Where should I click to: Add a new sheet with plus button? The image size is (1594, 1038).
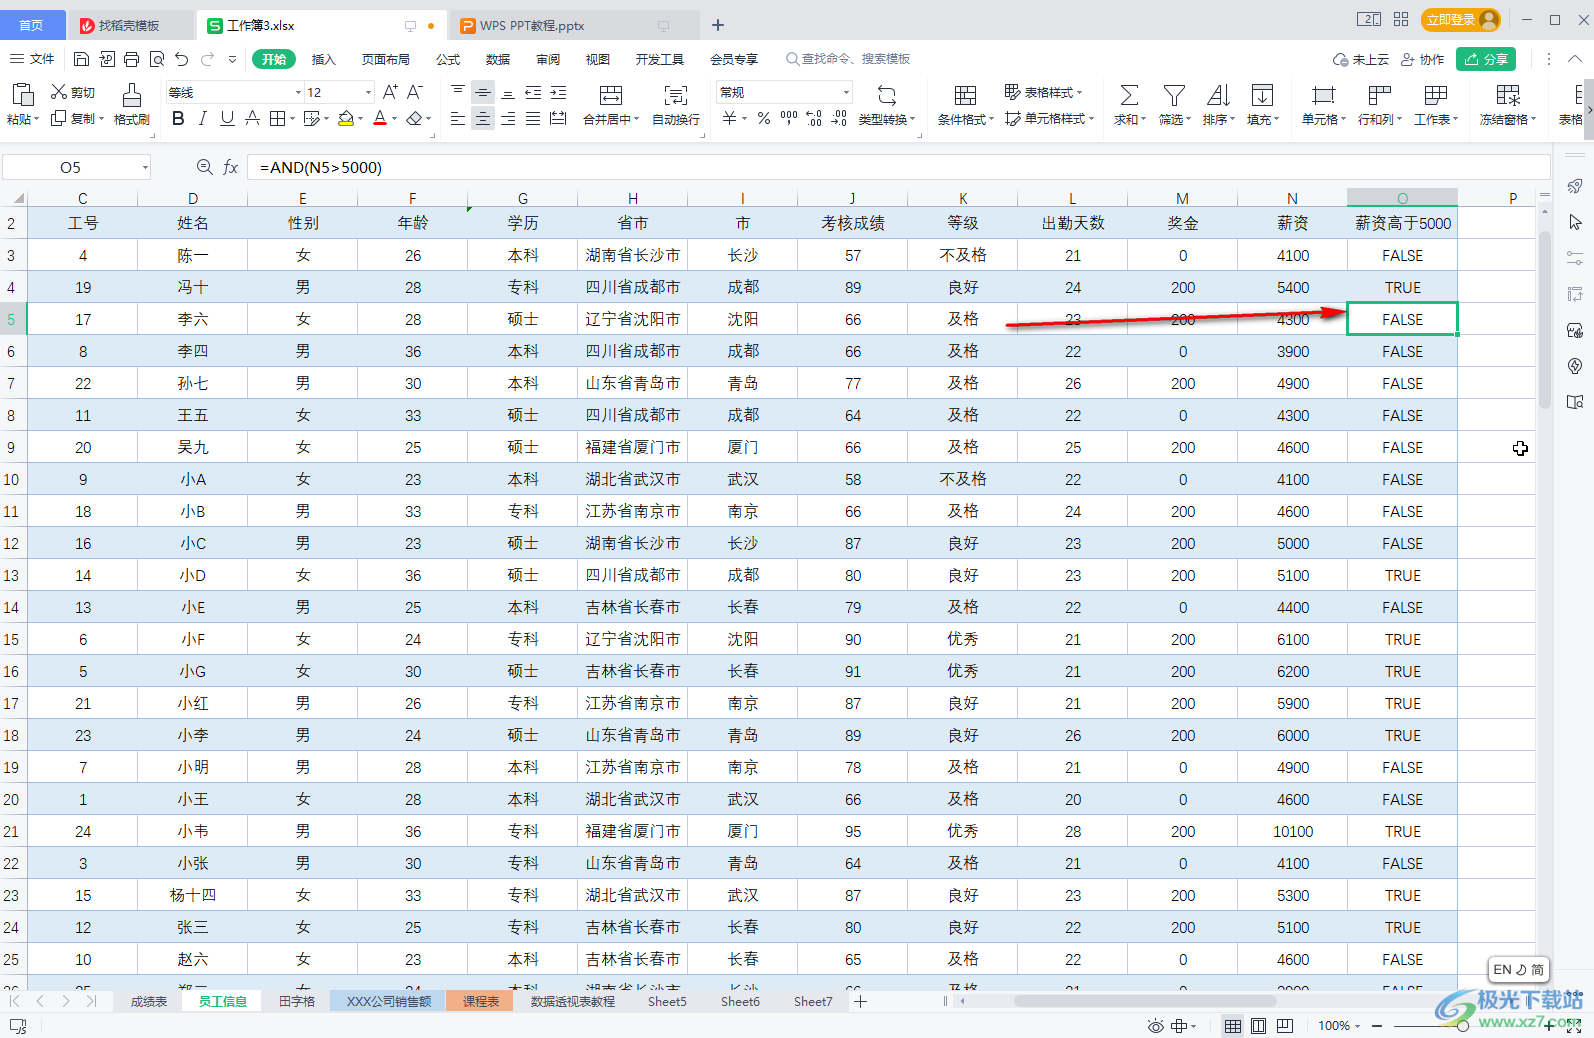(860, 1001)
